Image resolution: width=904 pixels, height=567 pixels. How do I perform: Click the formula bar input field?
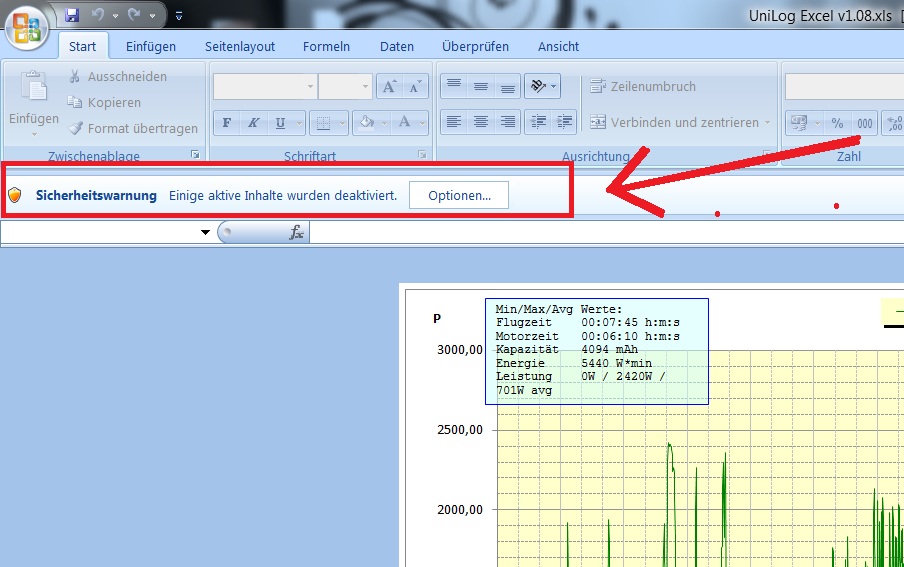coord(600,232)
